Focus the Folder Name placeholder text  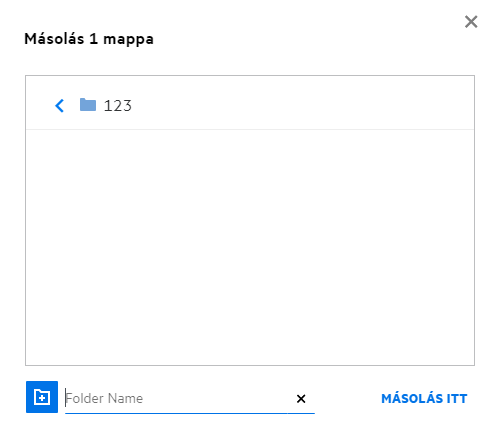tap(104, 398)
